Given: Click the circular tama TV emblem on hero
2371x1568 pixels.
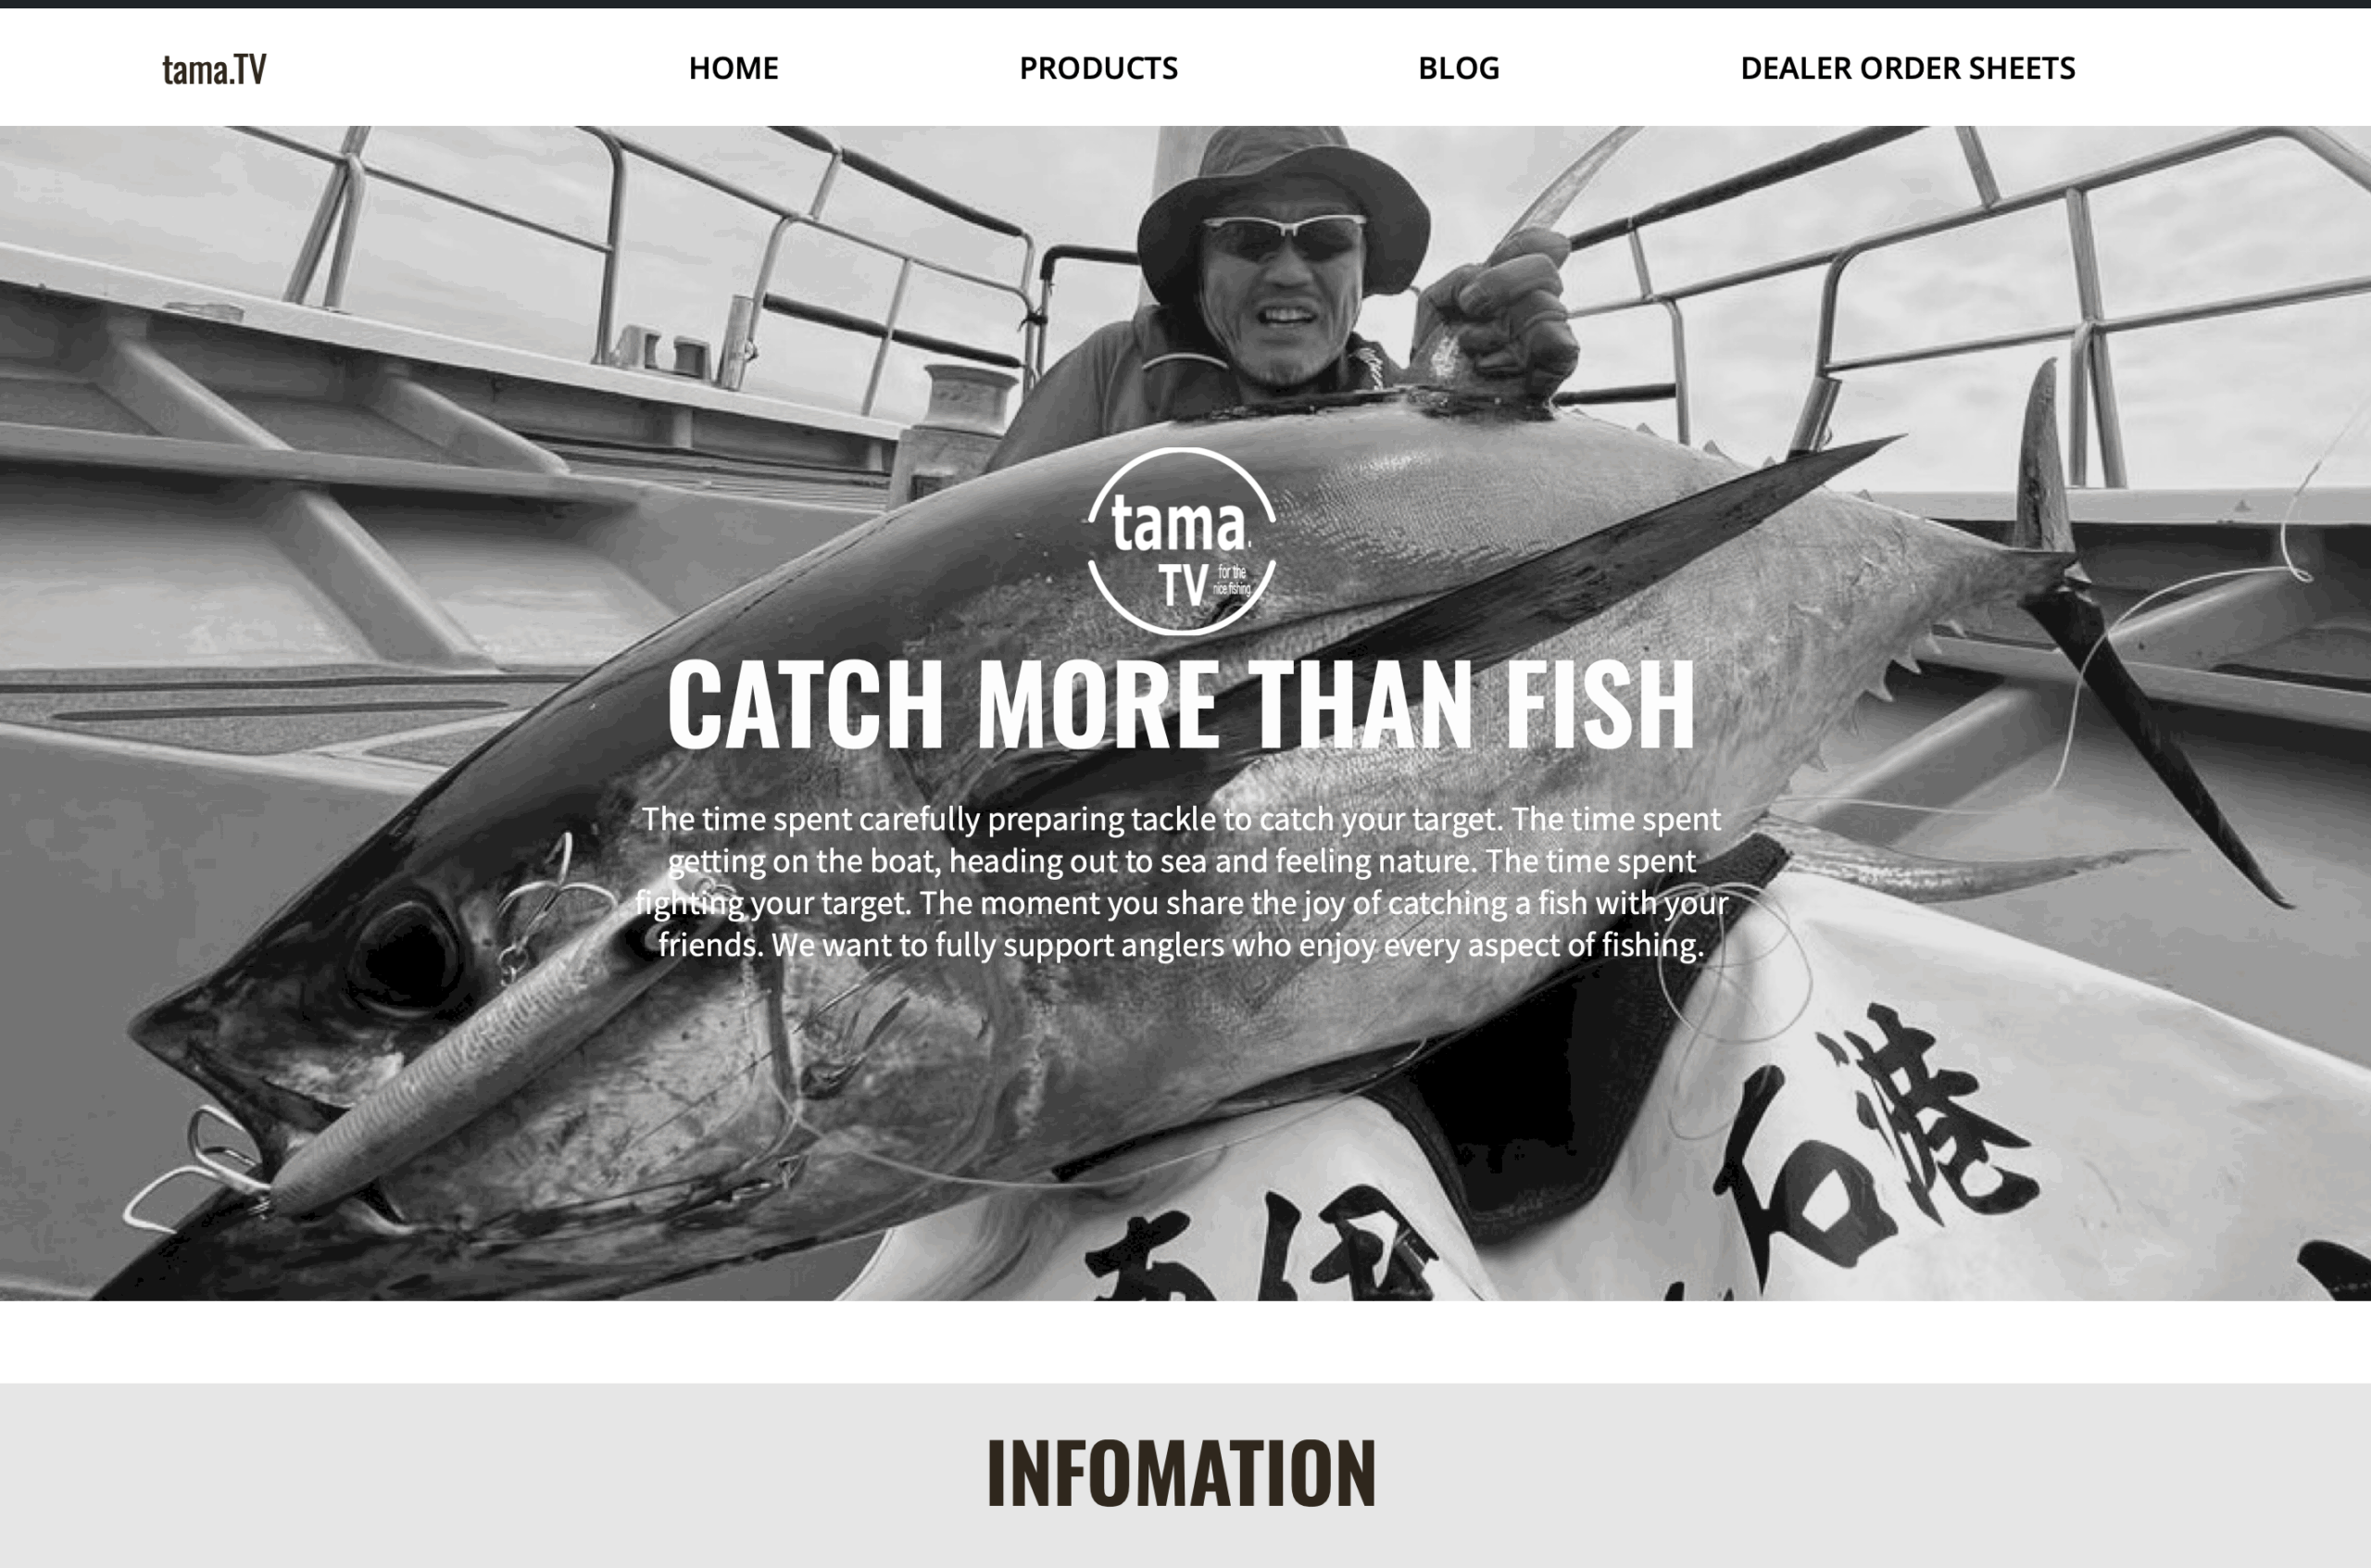Looking at the screenshot, I should [x=1181, y=541].
